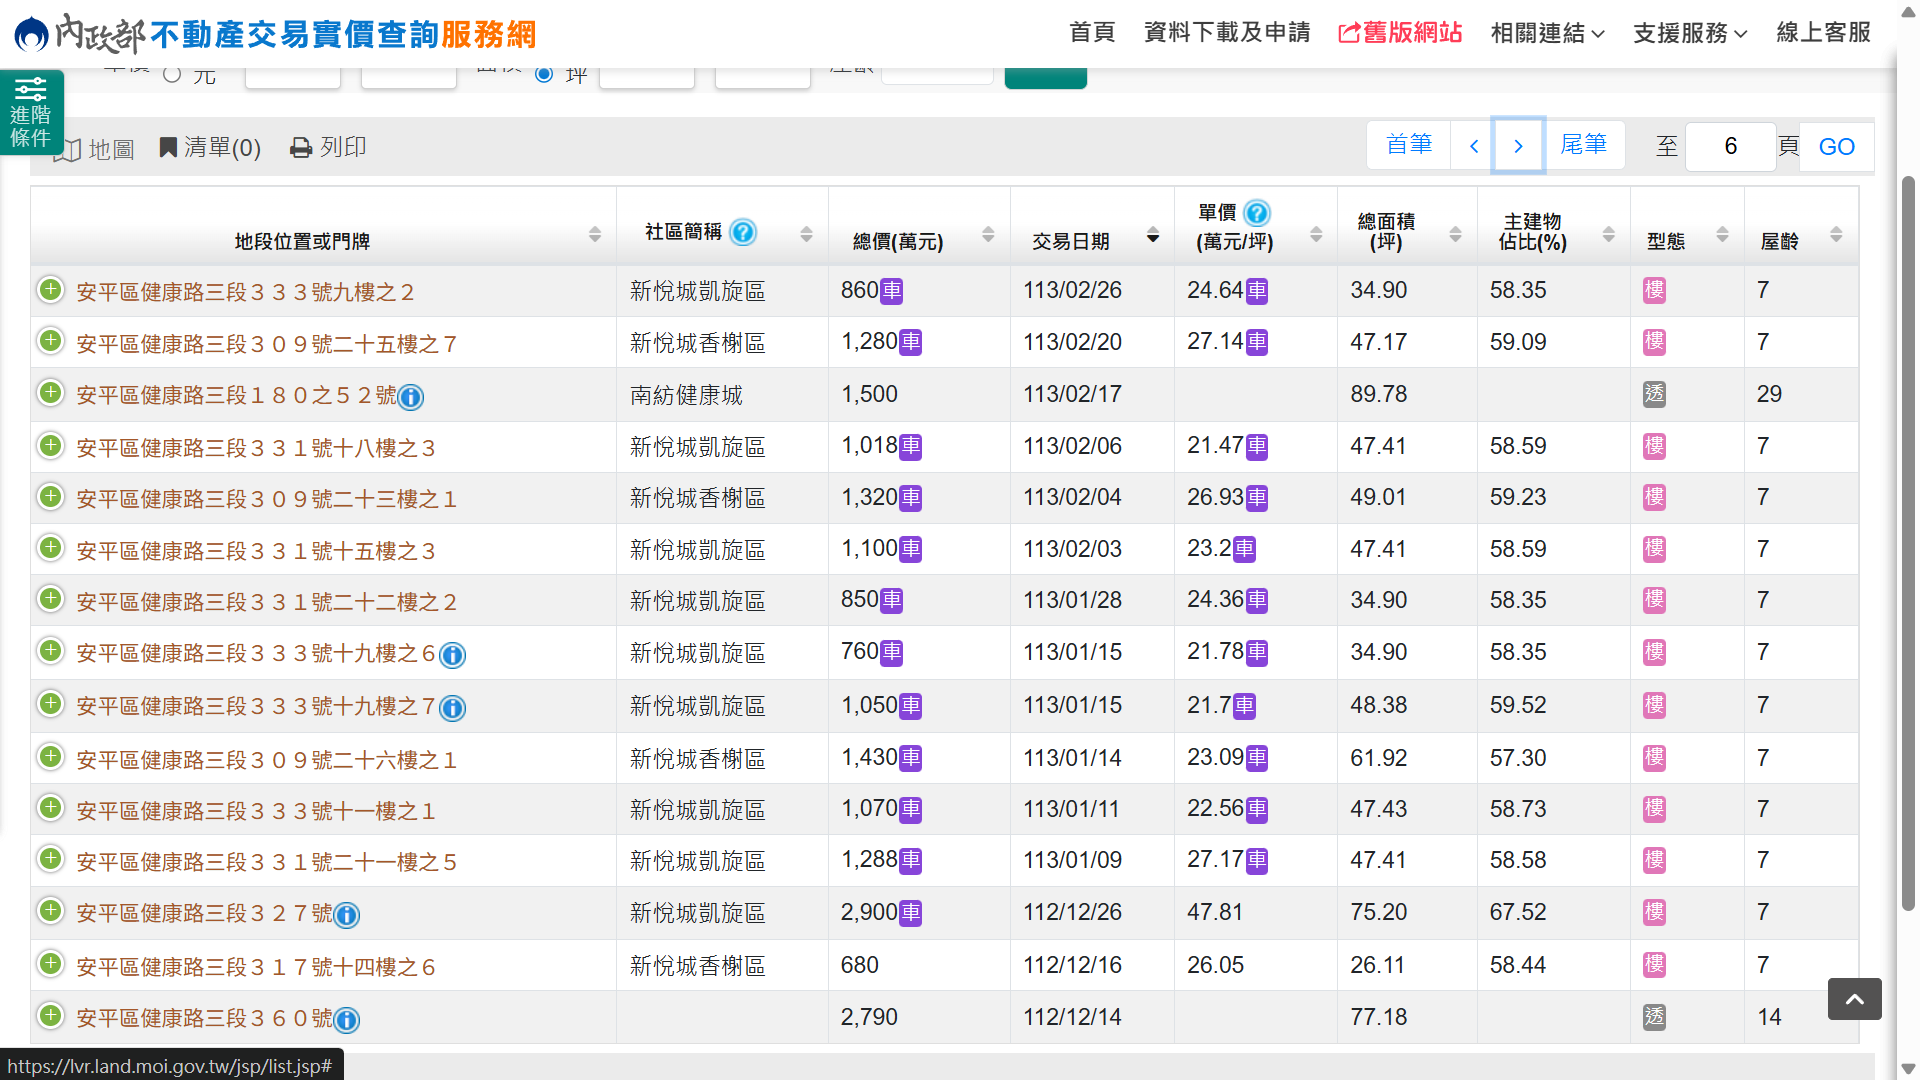The width and height of the screenshot is (1920, 1080).
Task: Expand row for 南紡健康城 listing
Action: (x=50, y=393)
